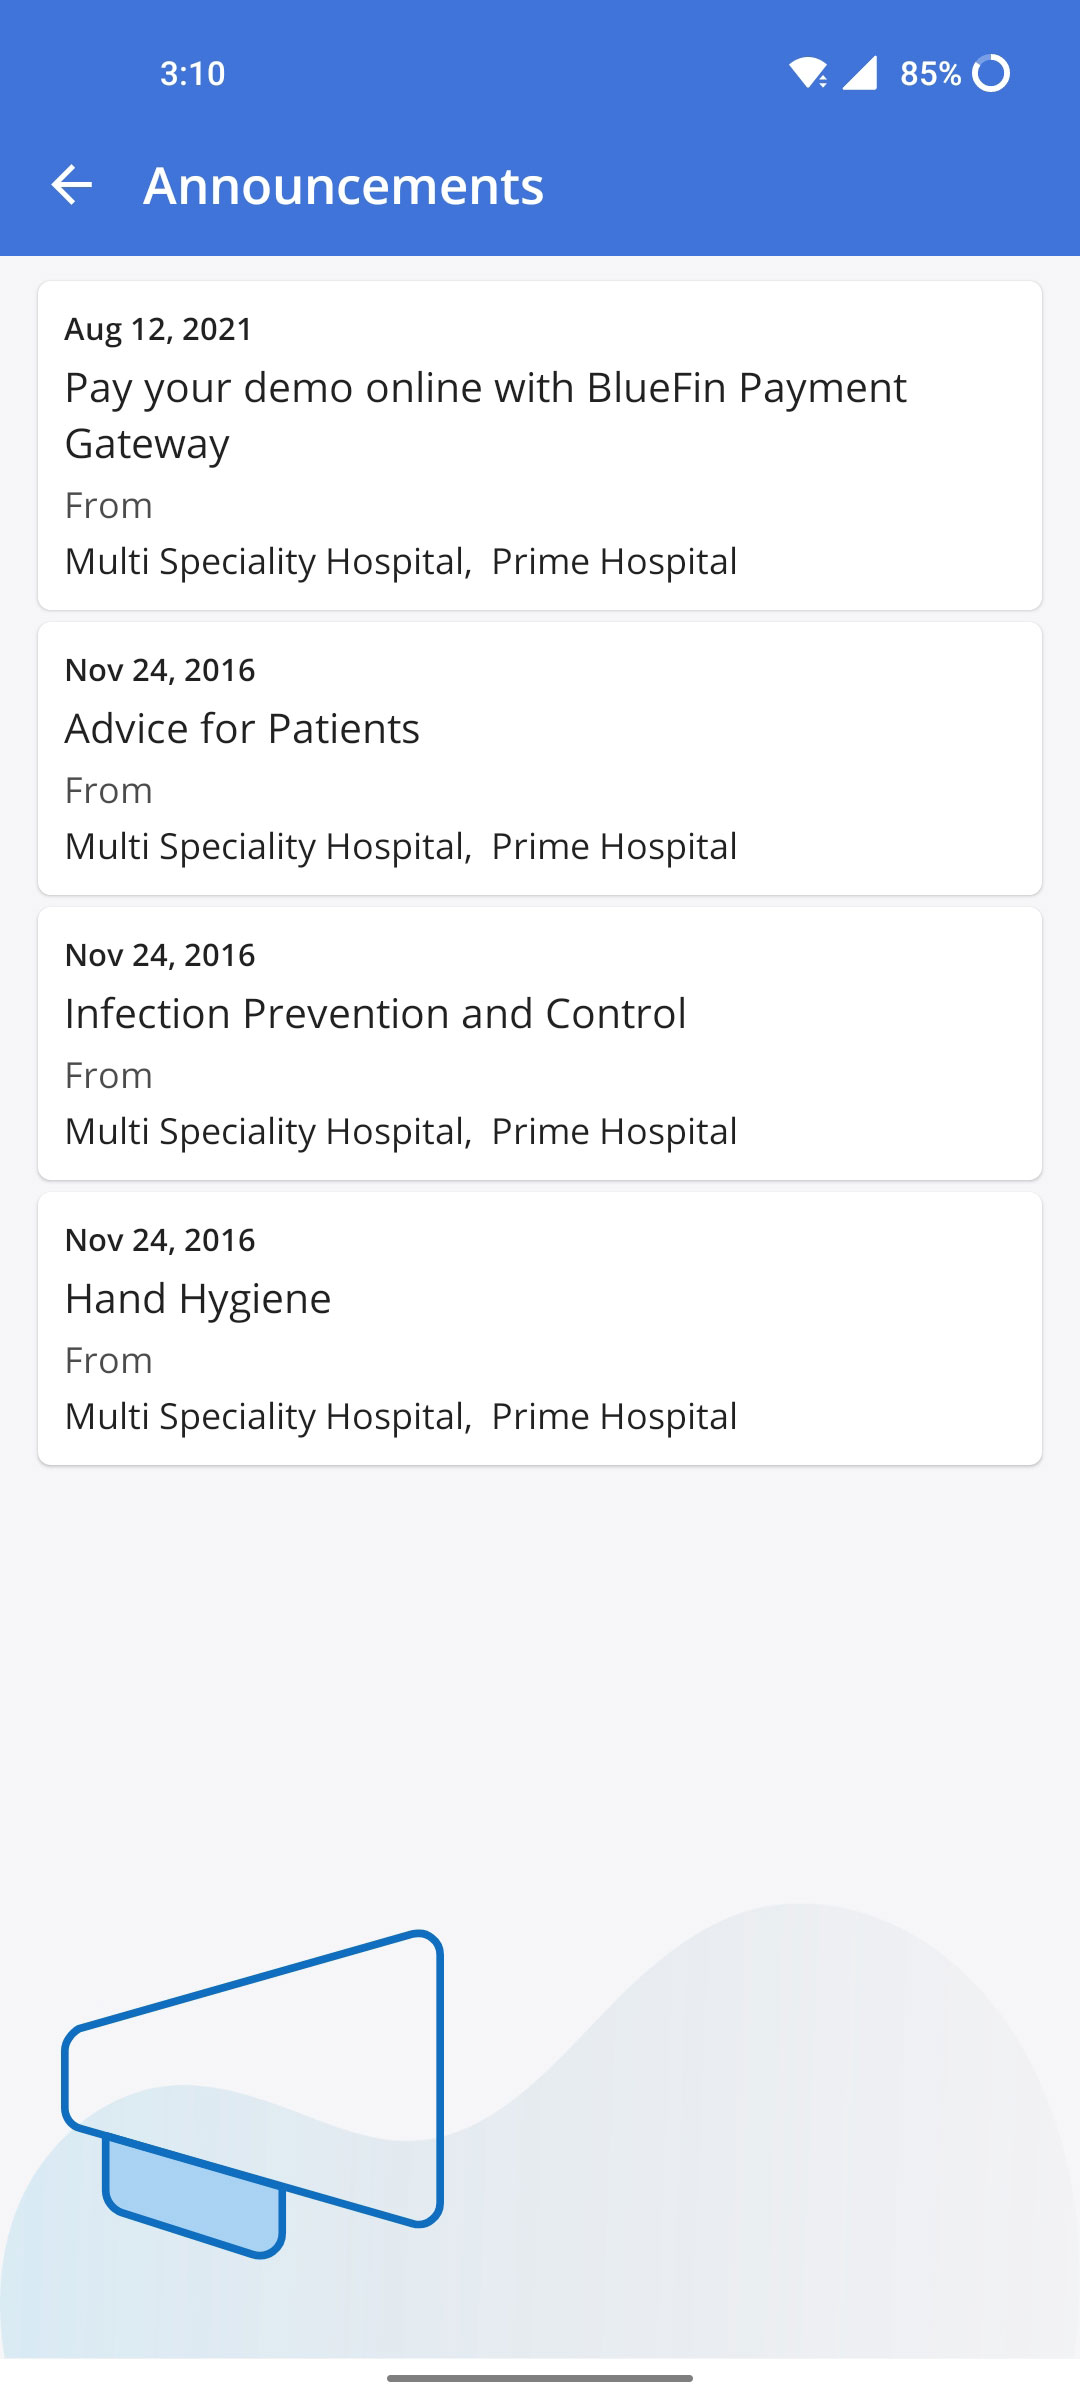
Task: Tap the Aug 12, 2021 date label
Action: [x=158, y=329]
